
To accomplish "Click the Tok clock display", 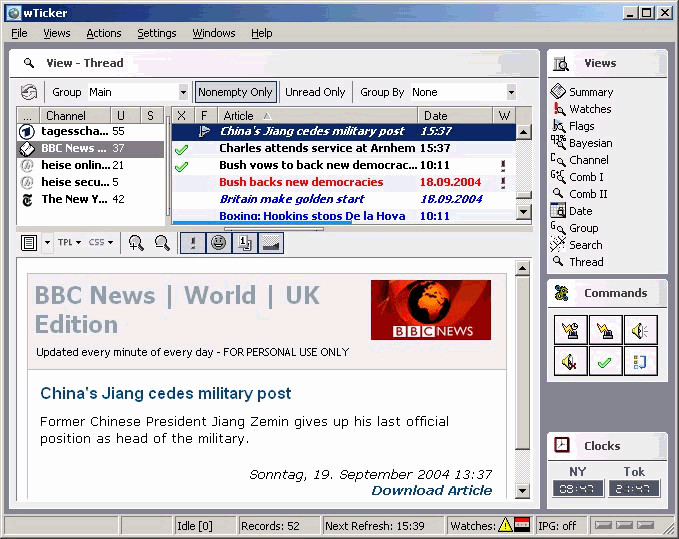I will tap(634, 488).
